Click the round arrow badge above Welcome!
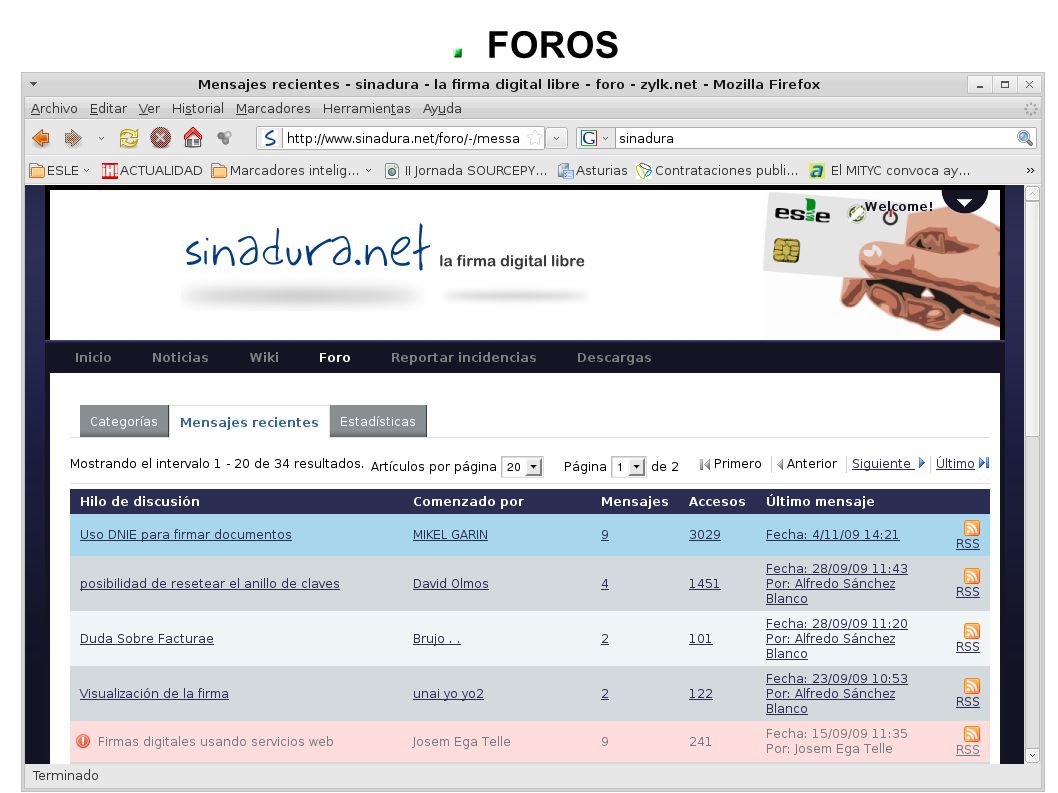 [x=965, y=200]
